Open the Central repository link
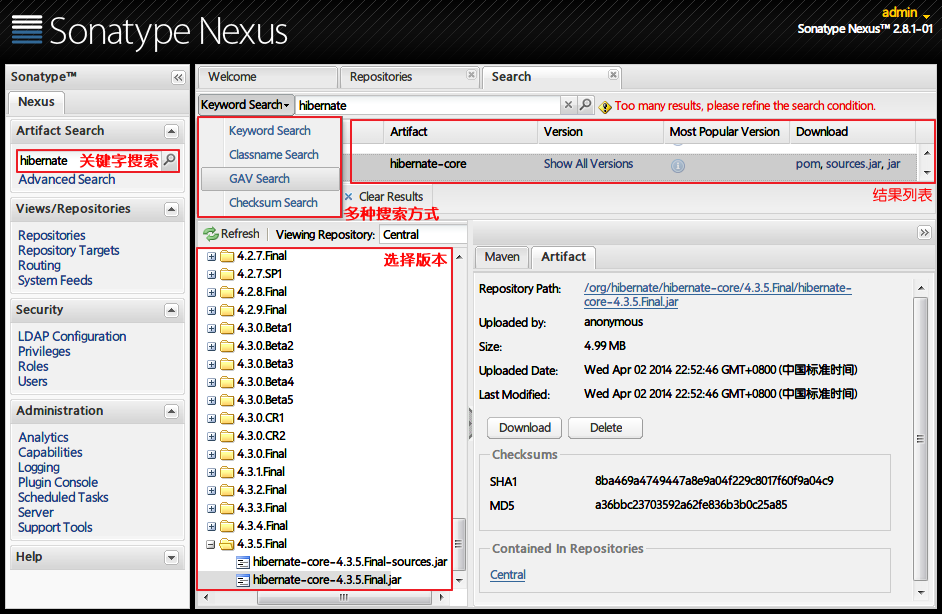Image resolution: width=942 pixels, height=614 pixels. (508, 575)
